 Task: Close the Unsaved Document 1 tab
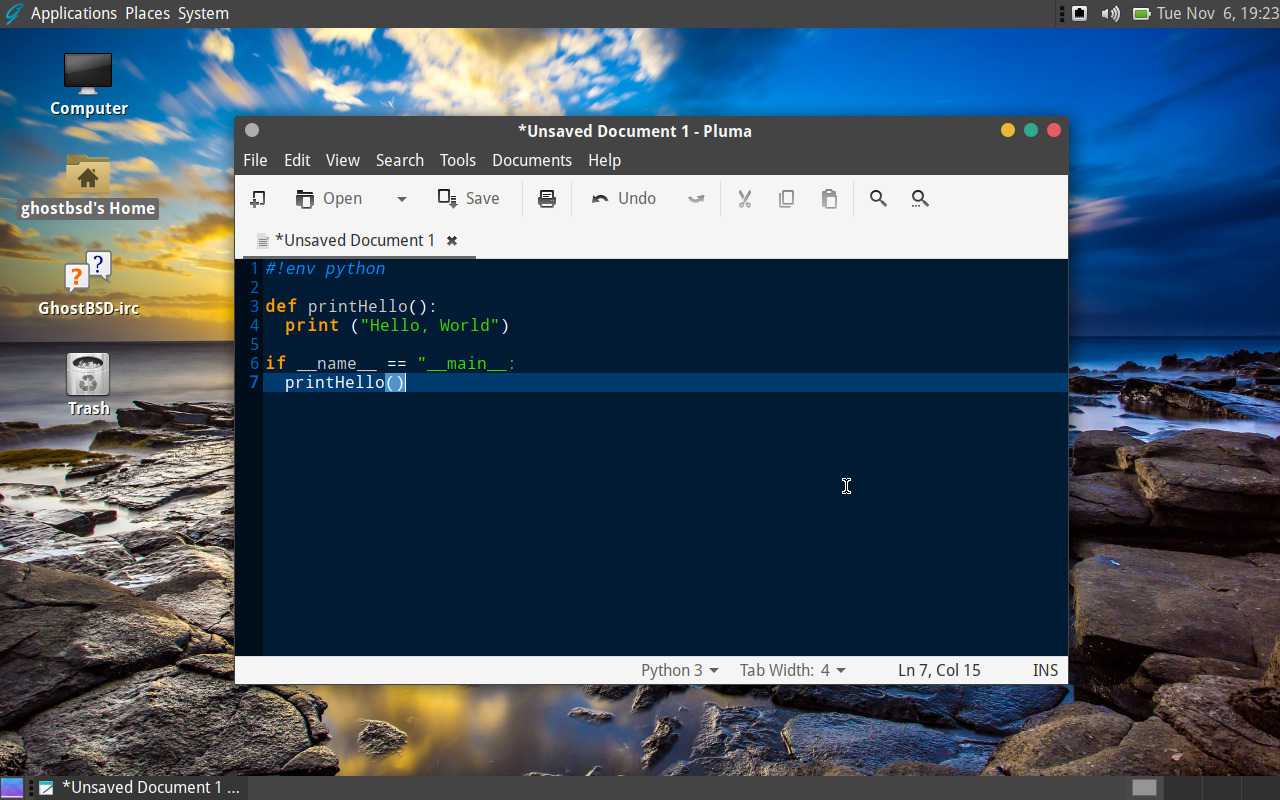click(x=451, y=240)
